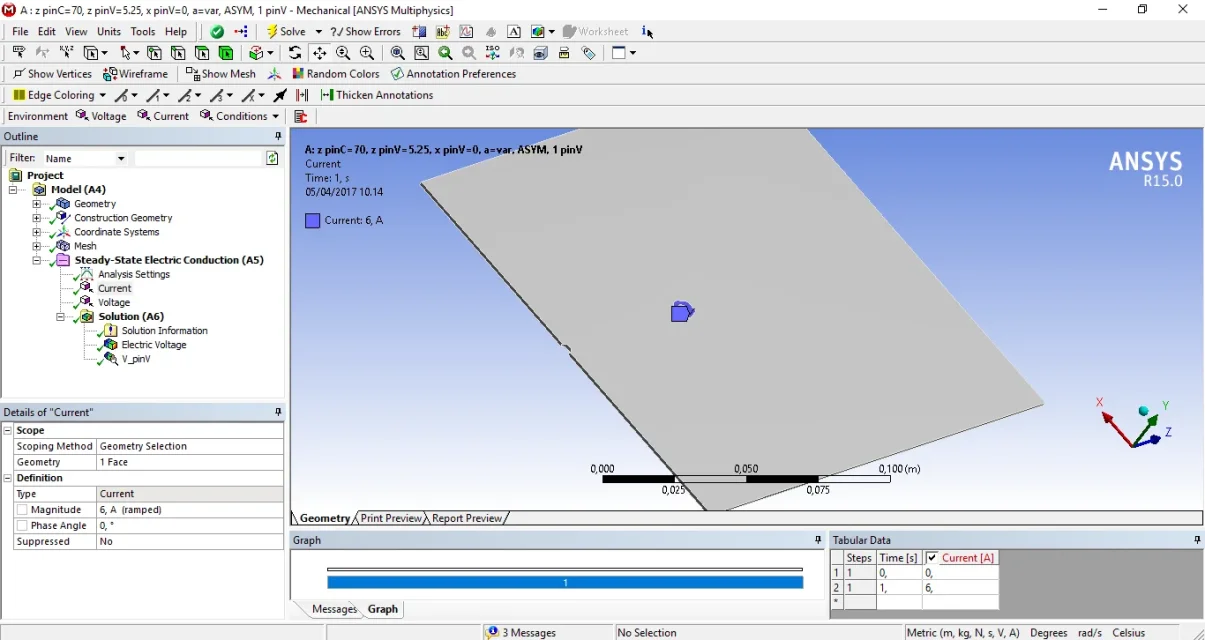The height and width of the screenshot is (640, 1205).
Task: Open the Viewports dropdown arrow
Action: tap(633, 53)
